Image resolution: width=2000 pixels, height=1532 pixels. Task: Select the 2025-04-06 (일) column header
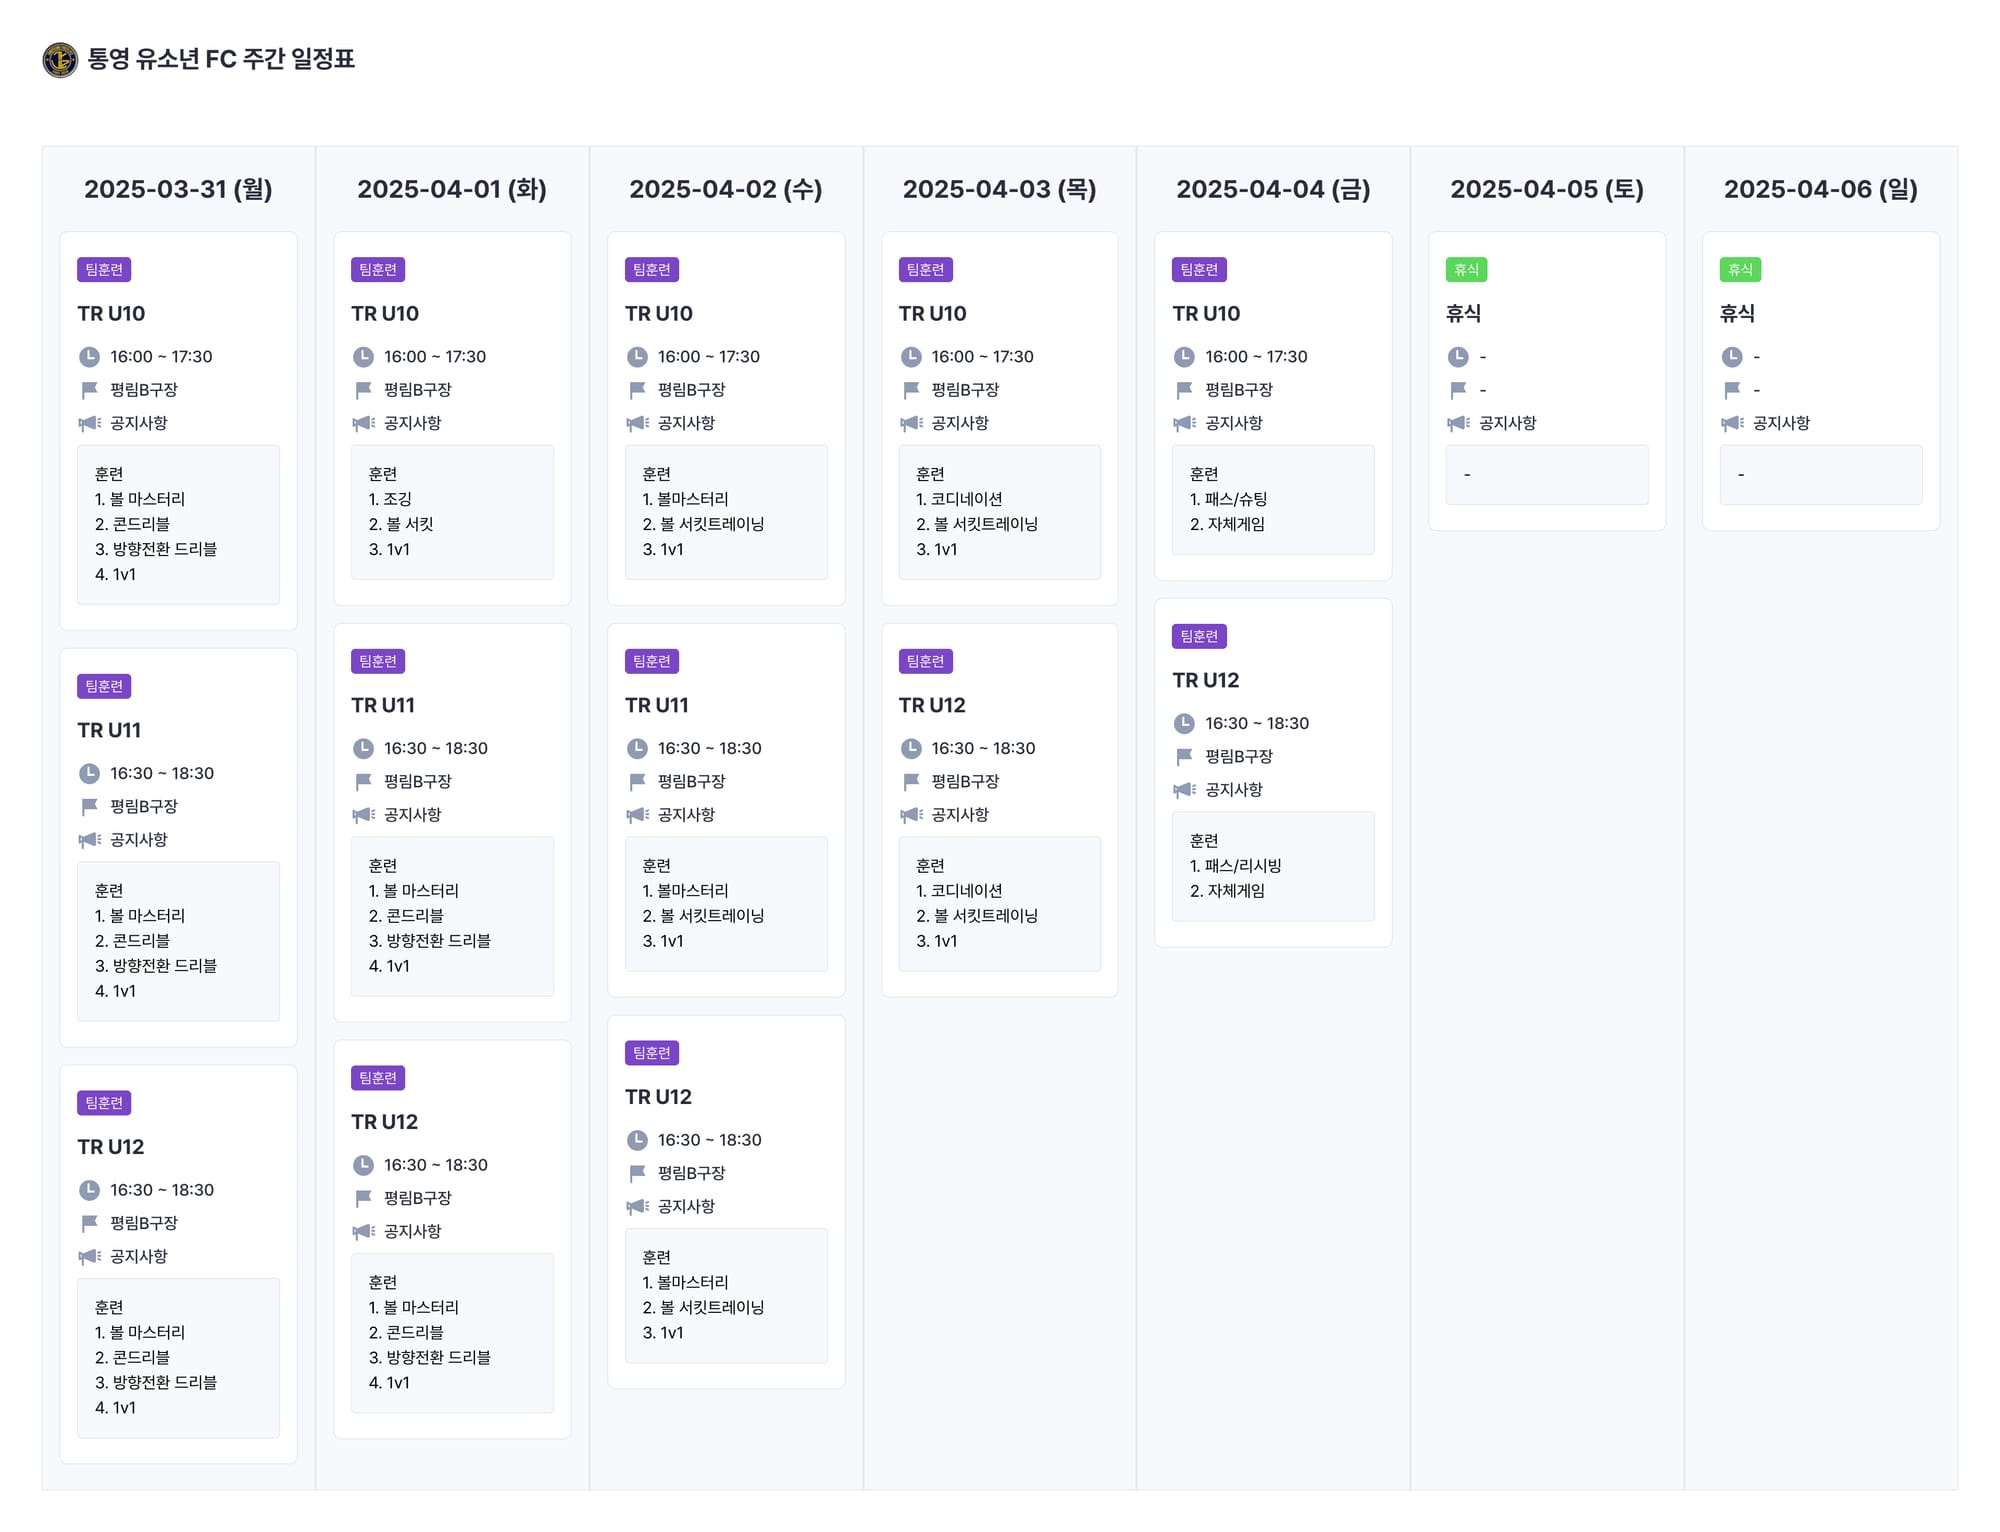(1820, 189)
